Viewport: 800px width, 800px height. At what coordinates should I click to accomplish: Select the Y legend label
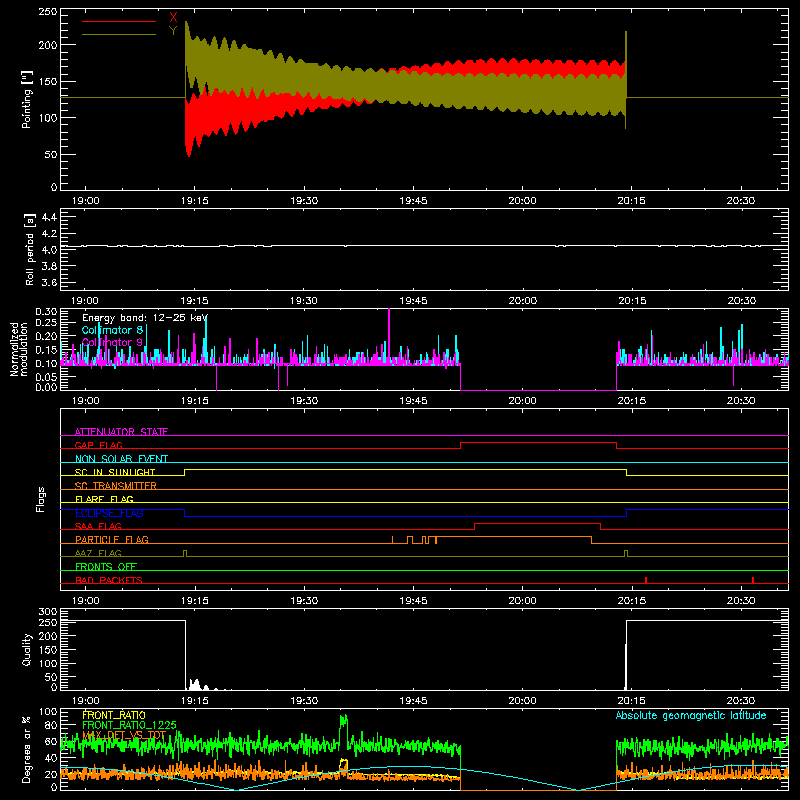pos(173,31)
